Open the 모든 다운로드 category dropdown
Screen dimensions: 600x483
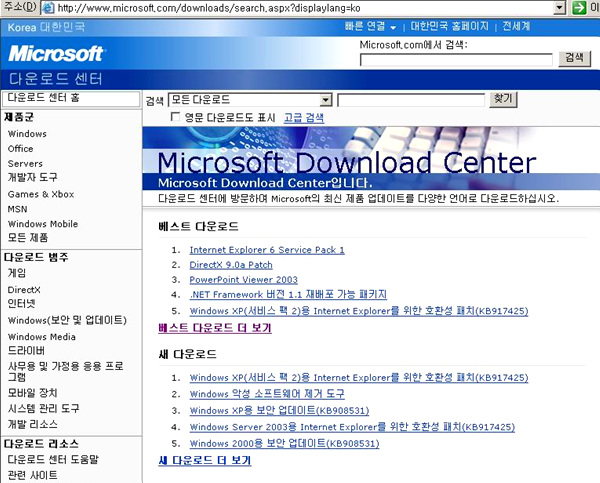(x=326, y=100)
